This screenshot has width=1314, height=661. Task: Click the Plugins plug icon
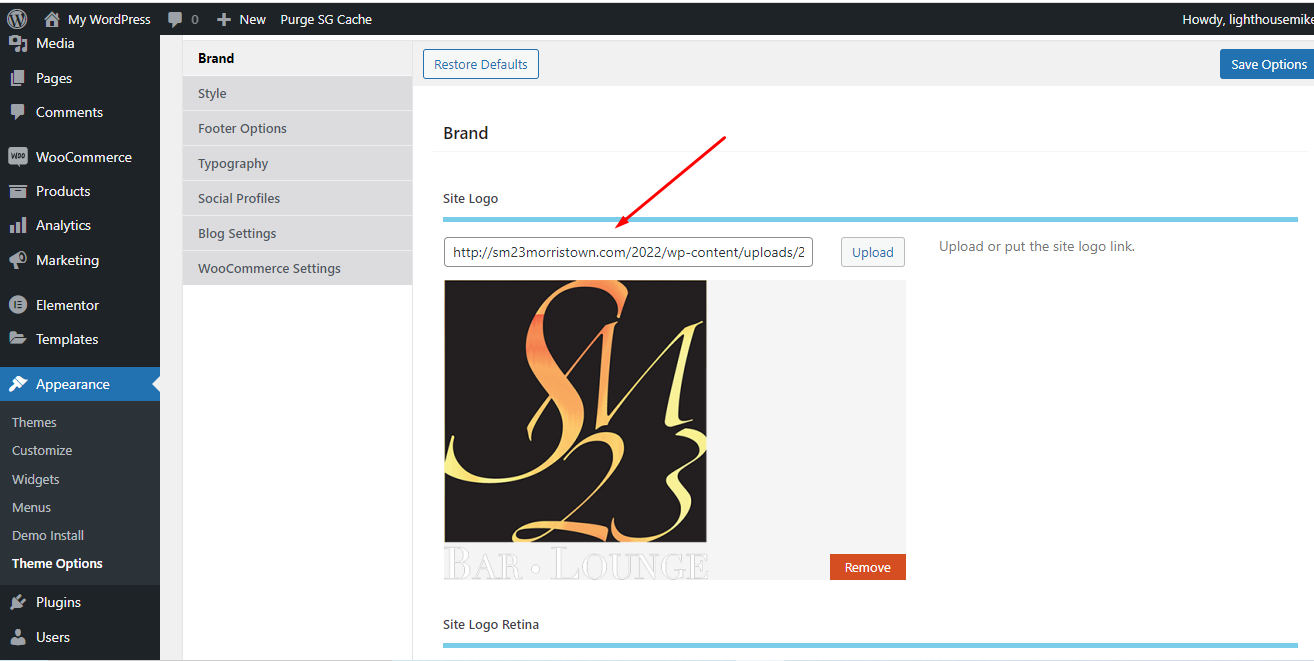tap(17, 602)
